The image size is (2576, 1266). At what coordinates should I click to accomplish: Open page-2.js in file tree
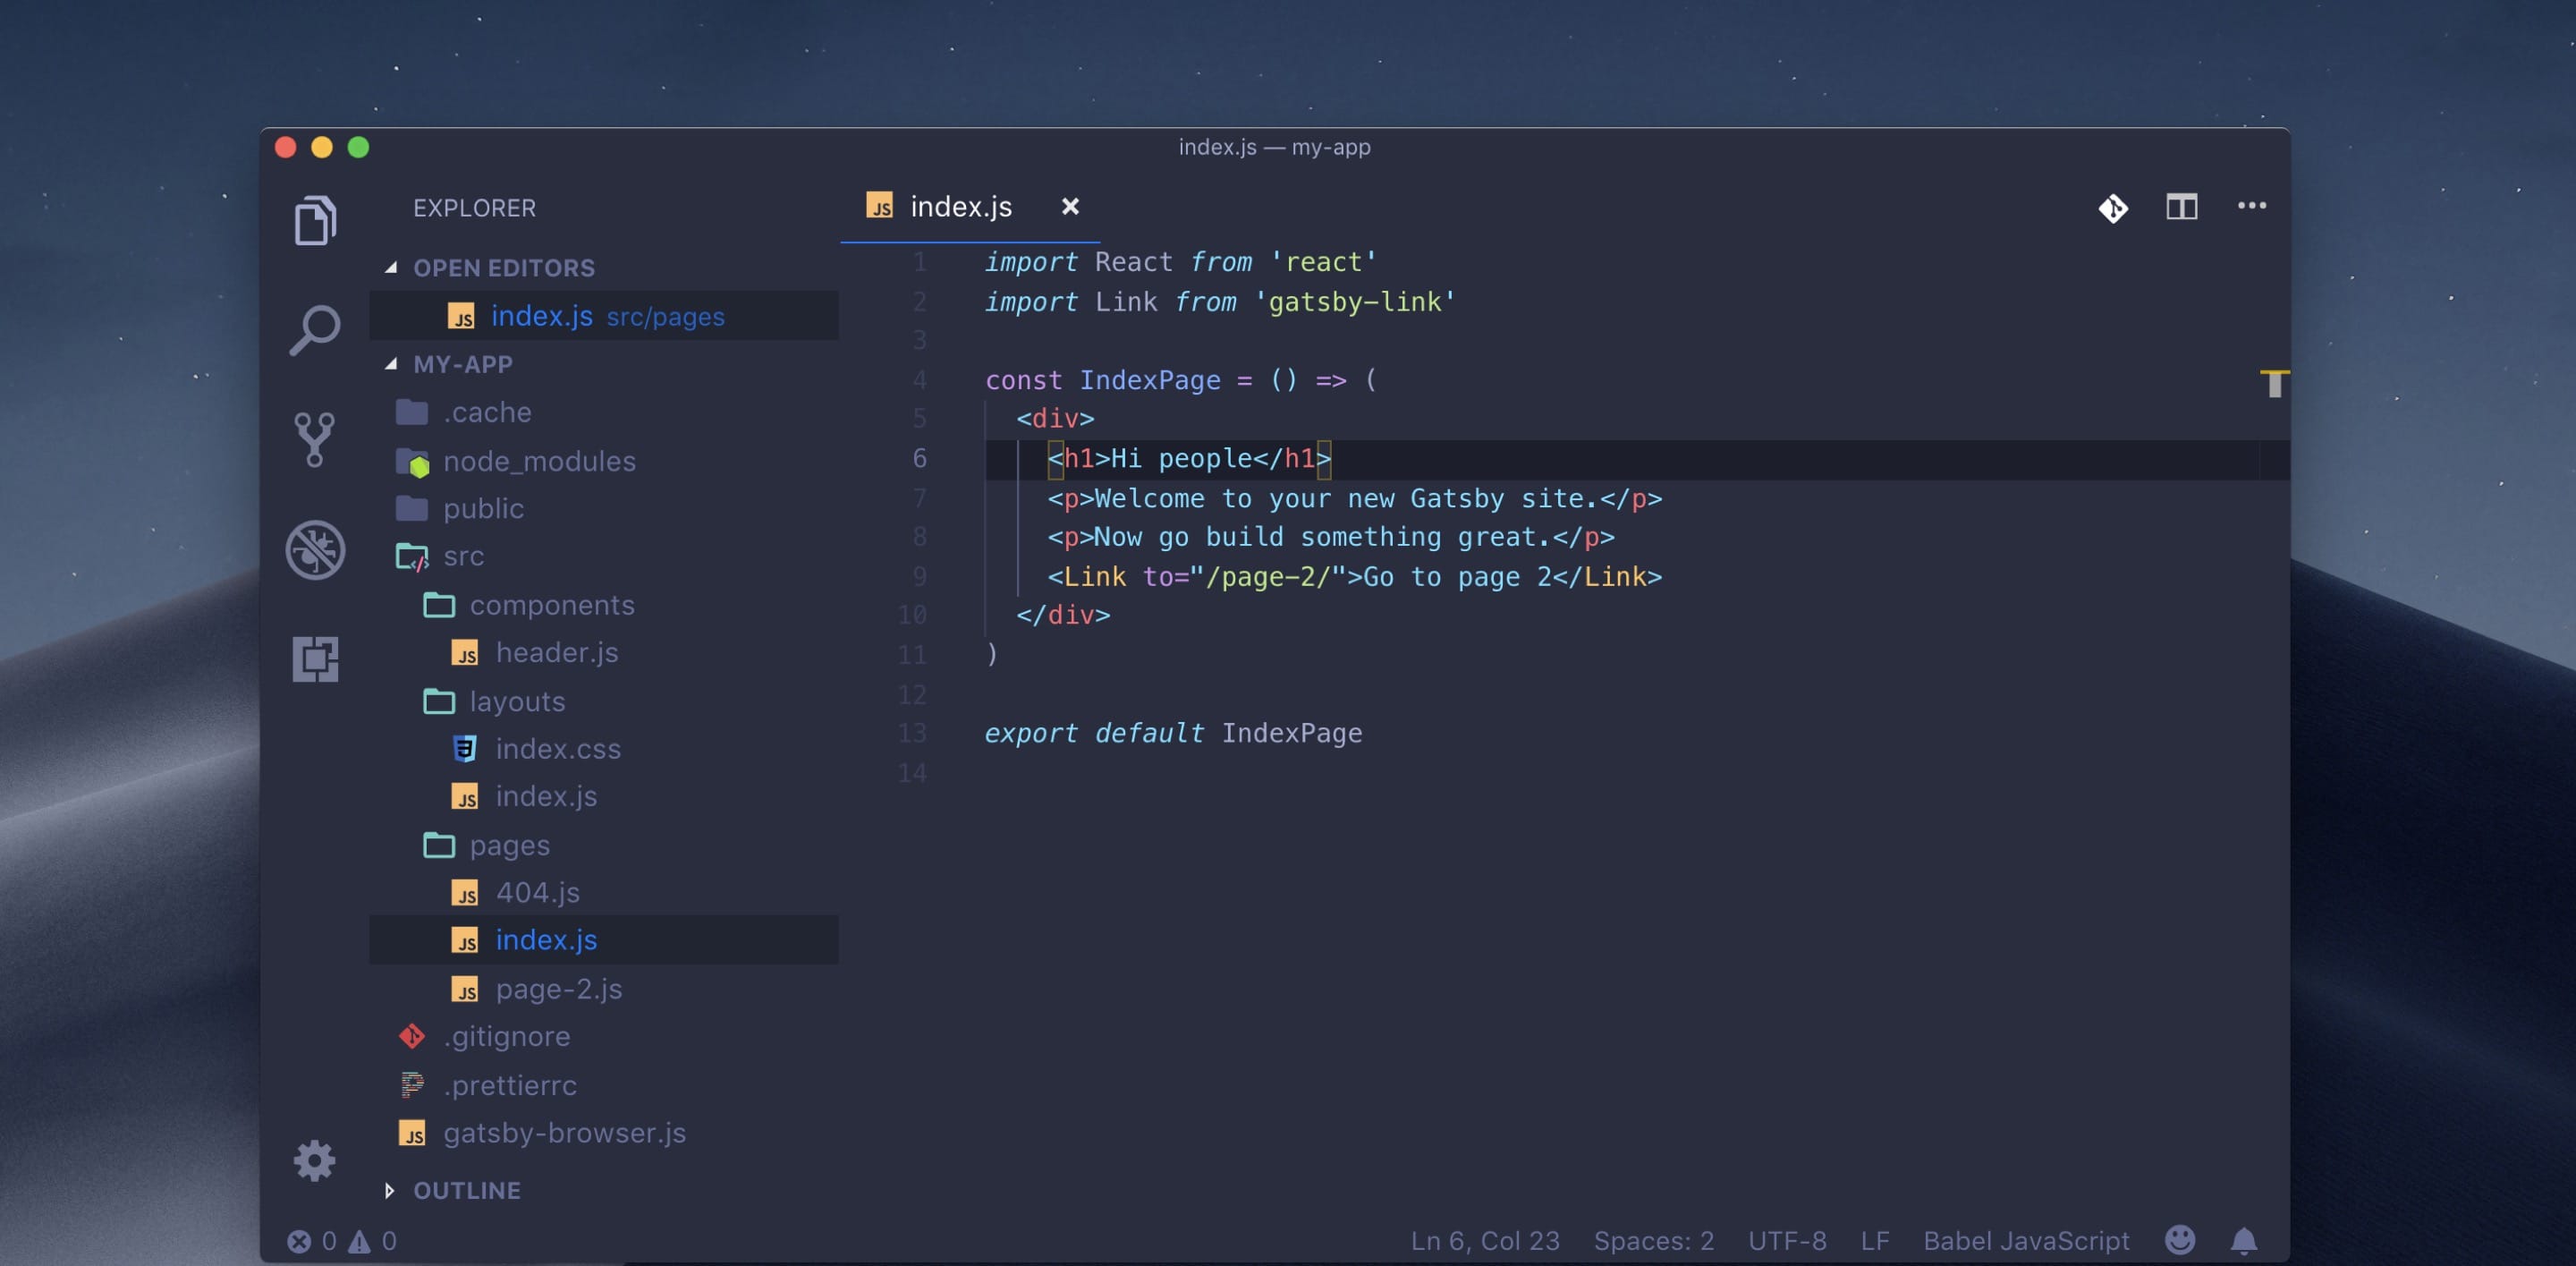(x=558, y=988)
